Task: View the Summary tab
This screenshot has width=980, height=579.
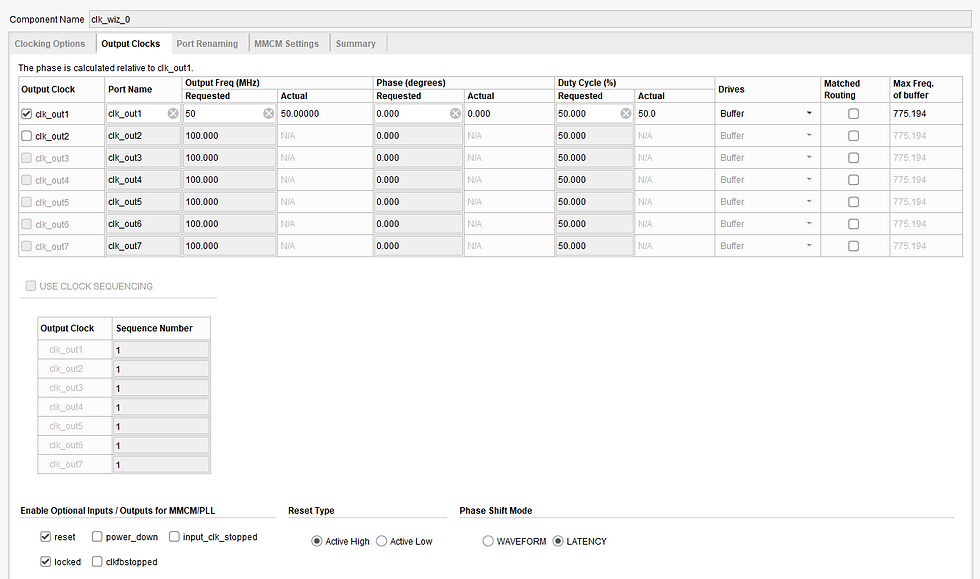Action: coord(356,44)
